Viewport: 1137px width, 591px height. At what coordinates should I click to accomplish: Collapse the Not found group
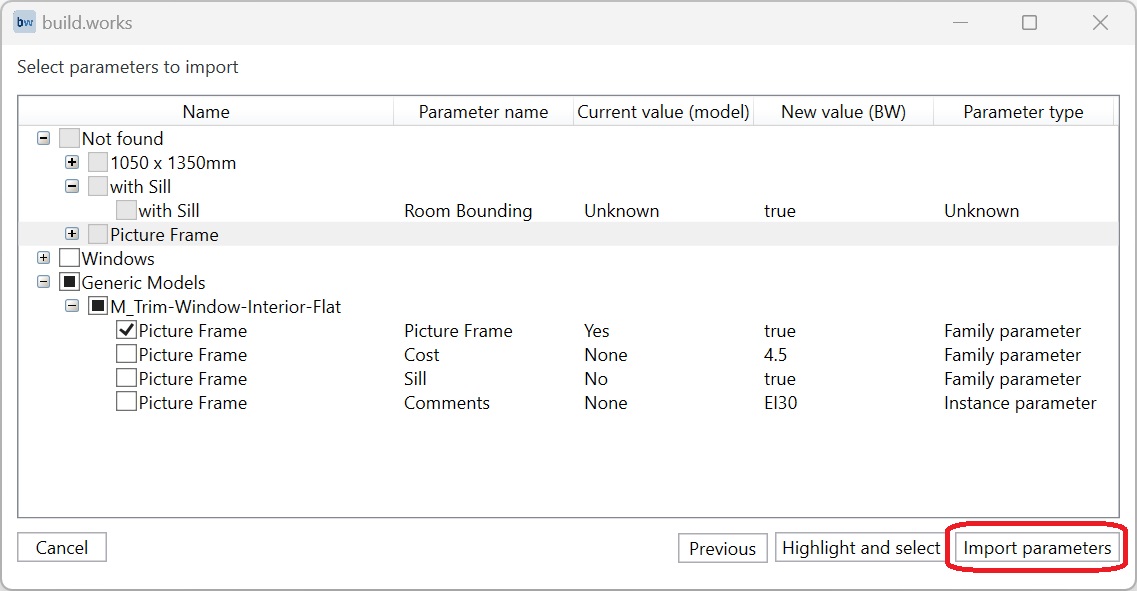[43, 138]
